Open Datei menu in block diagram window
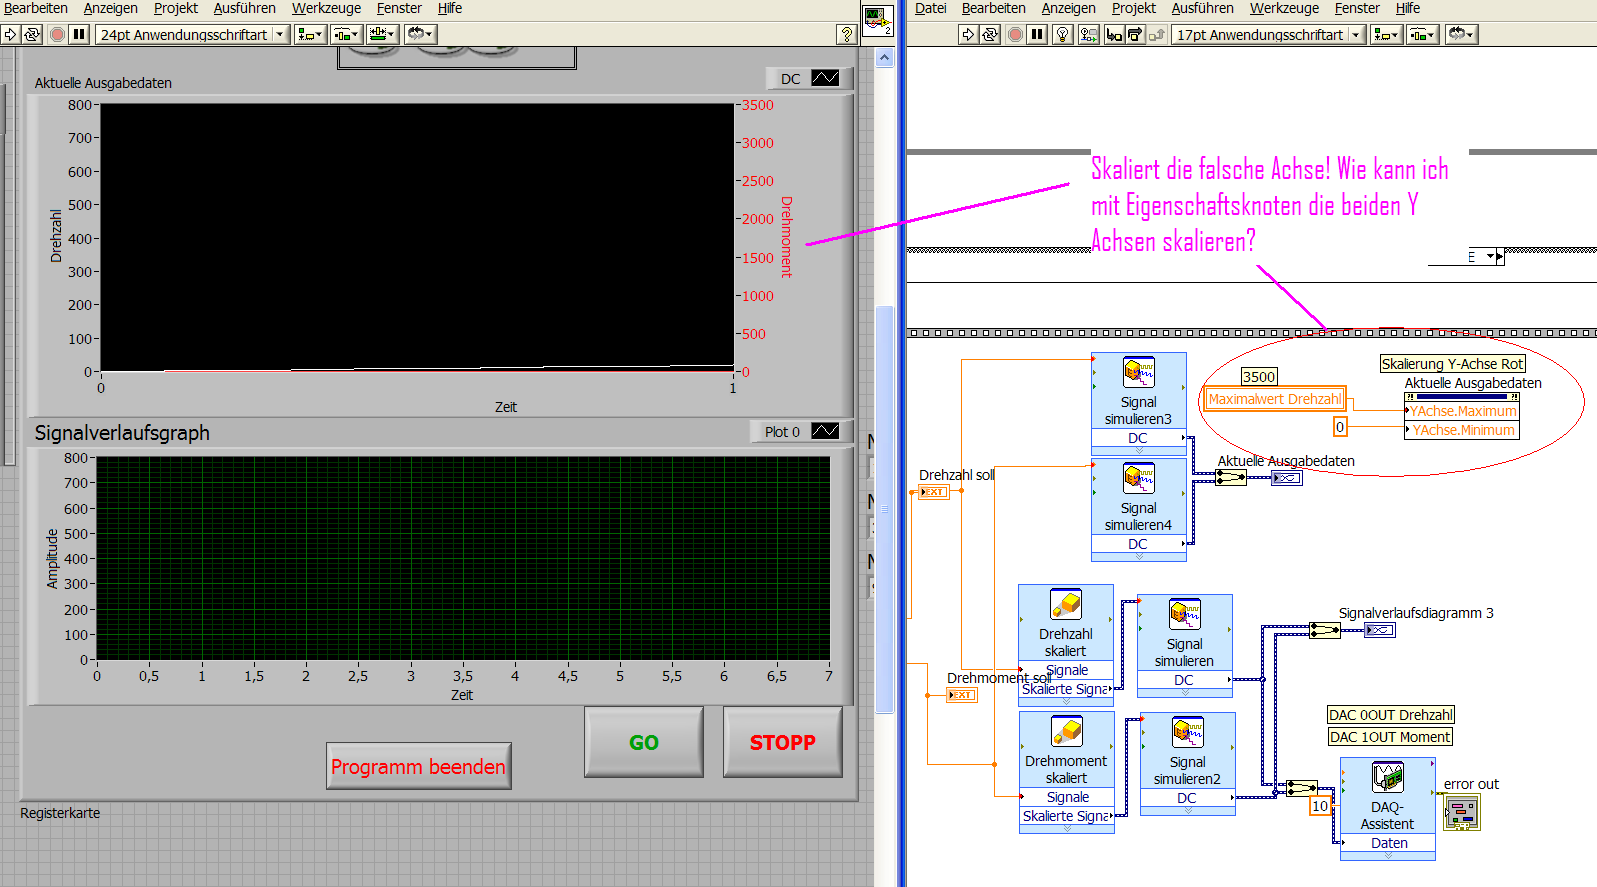The height and width of the screenshot is (887, 1597). [930, 8]
